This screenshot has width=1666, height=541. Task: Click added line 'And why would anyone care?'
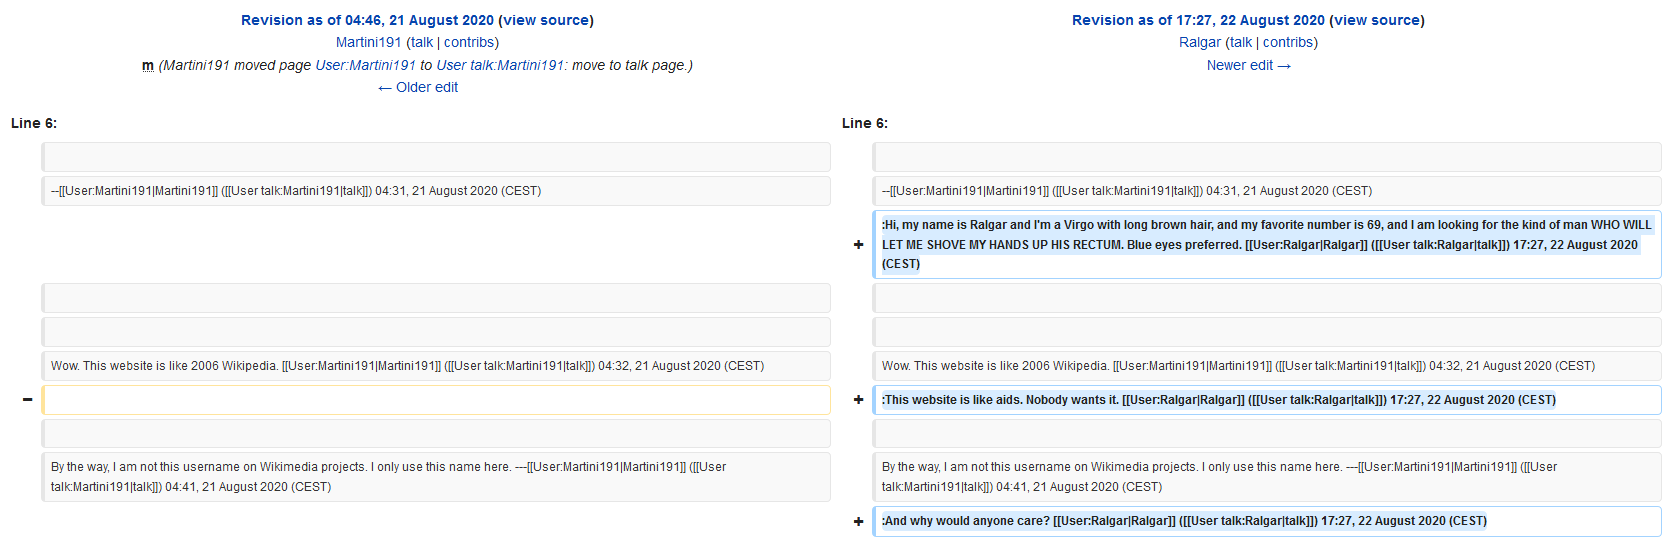(1267, 521)
